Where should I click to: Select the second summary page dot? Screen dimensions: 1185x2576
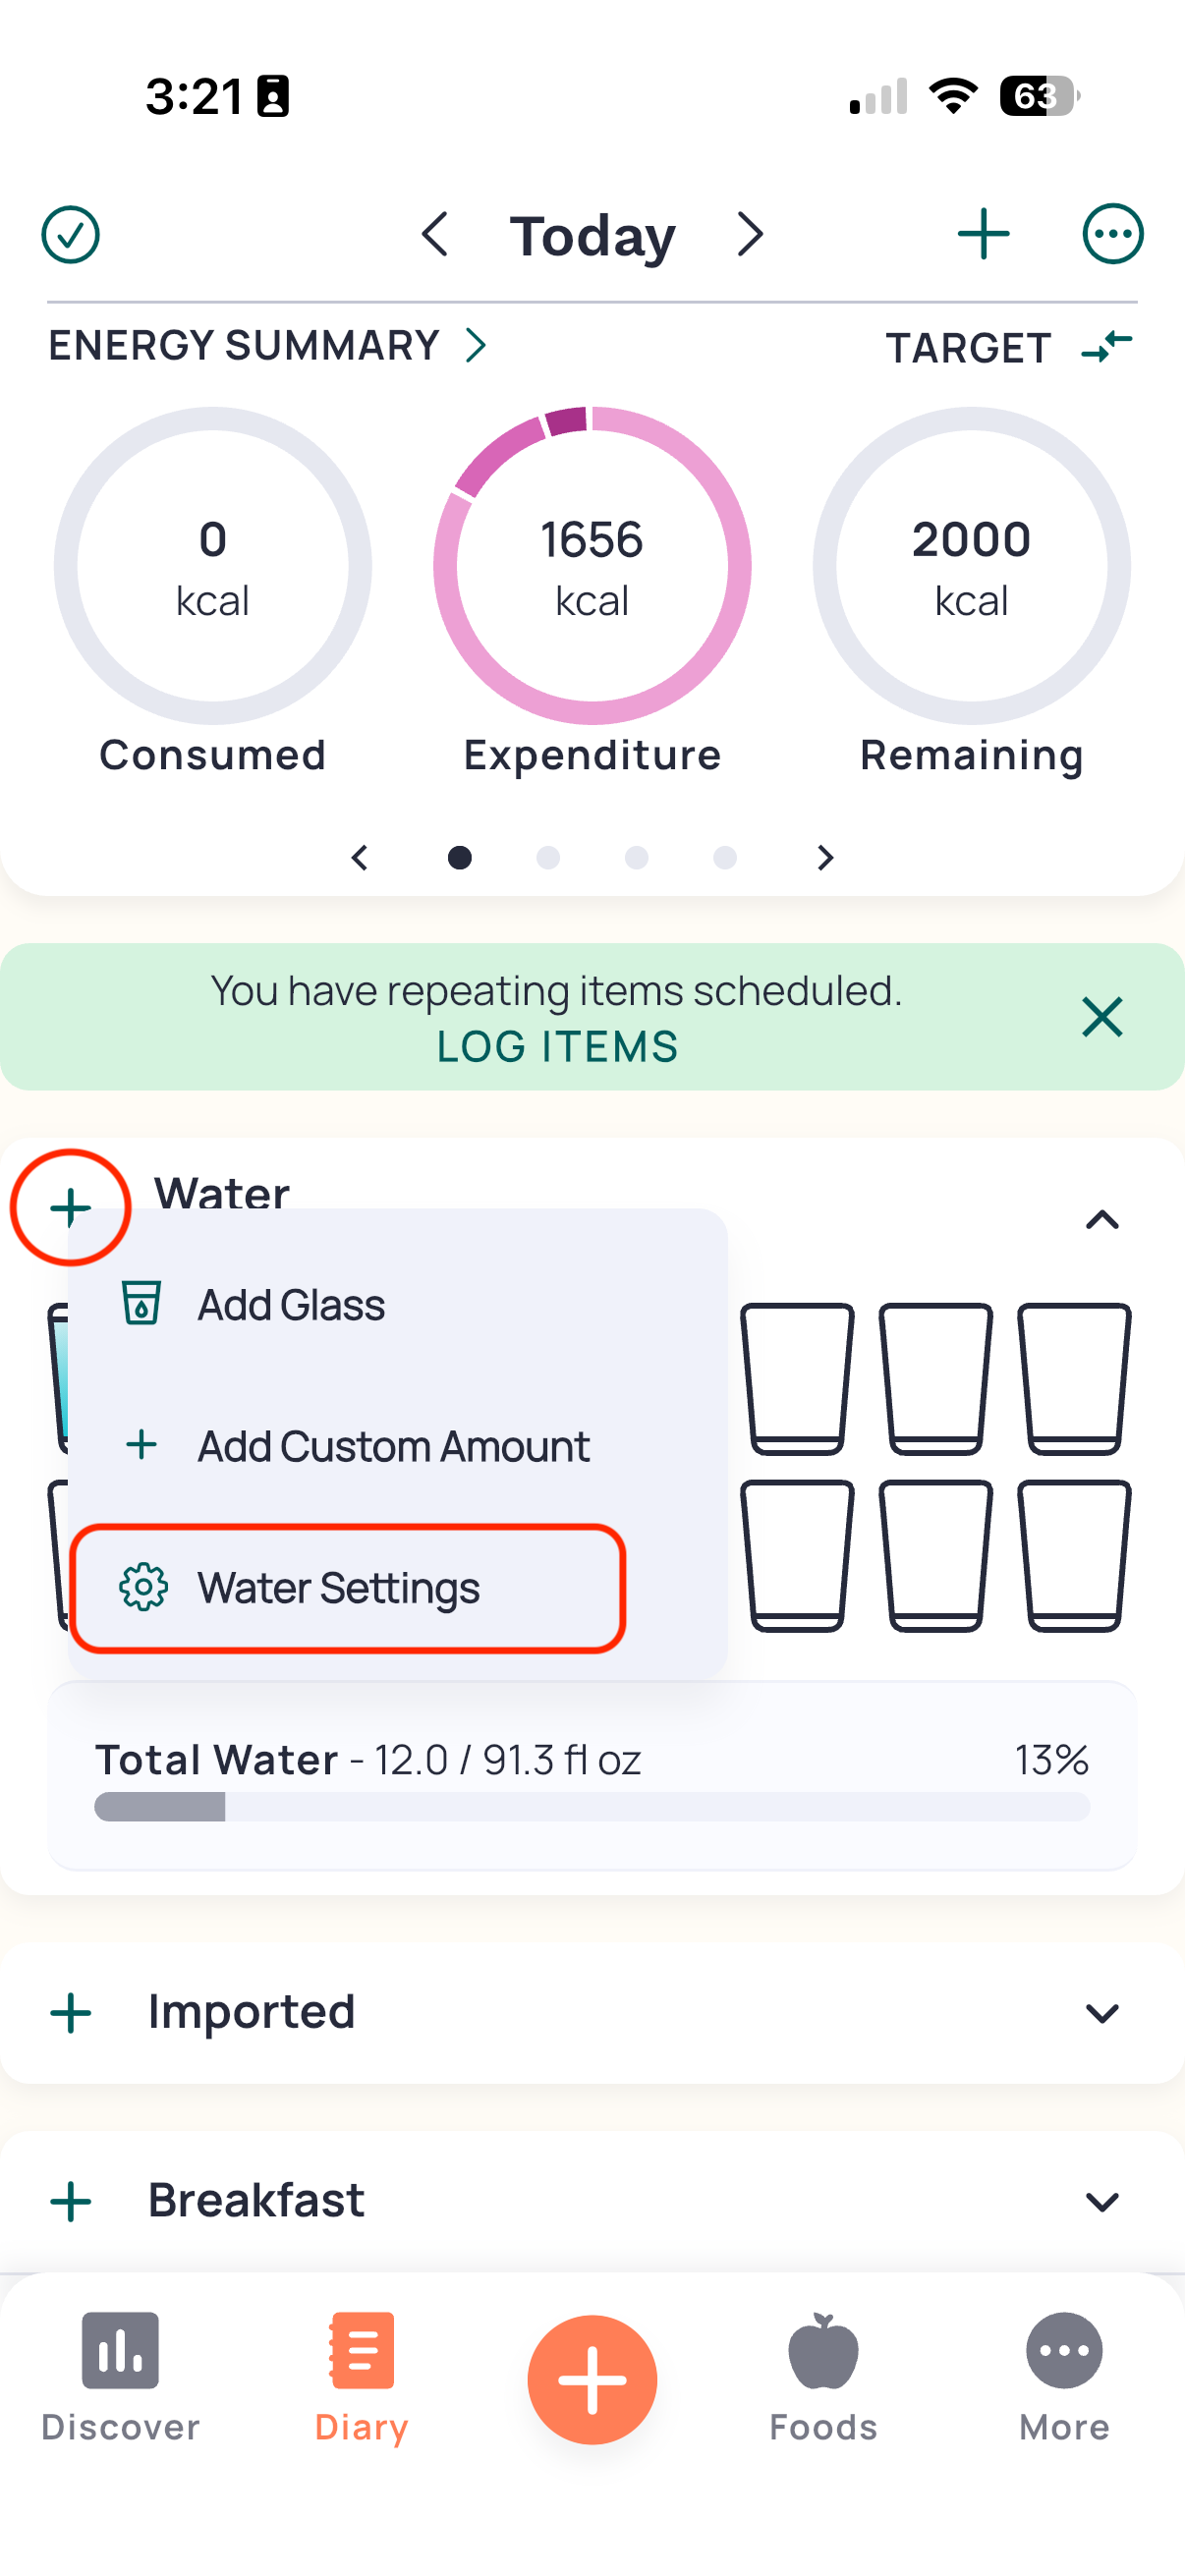tap(548, 858)
